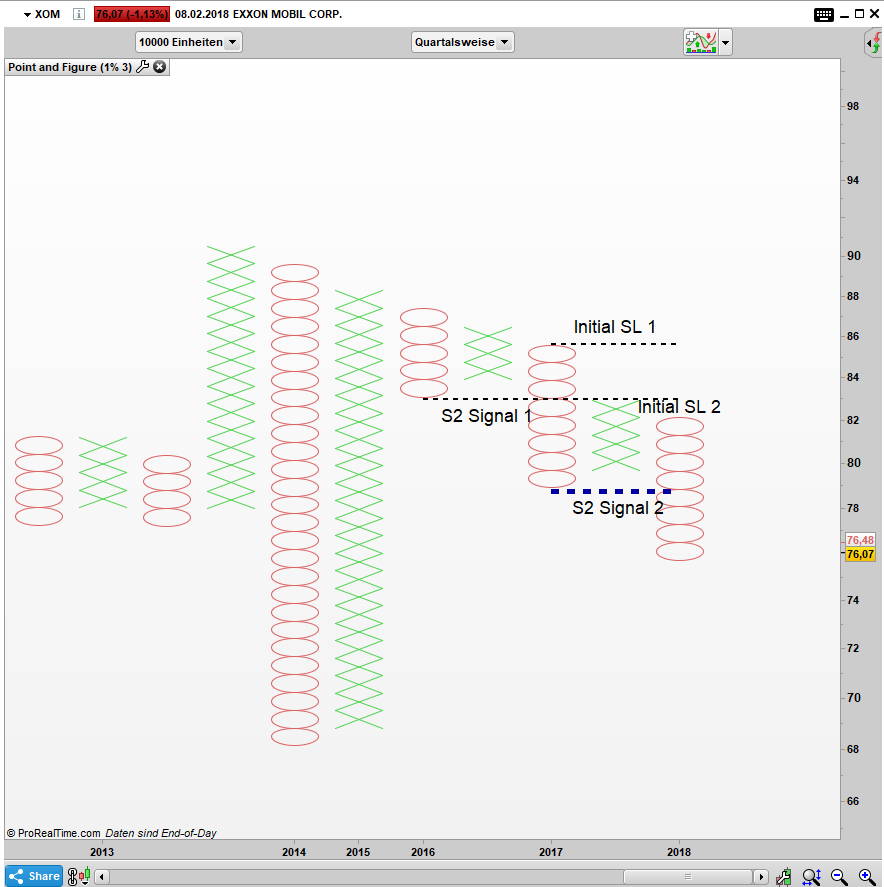Click the chart icon right of scrollbar
Image resolution: width=884 pixels, height=887 pixels.
click(x=786, y=877)
